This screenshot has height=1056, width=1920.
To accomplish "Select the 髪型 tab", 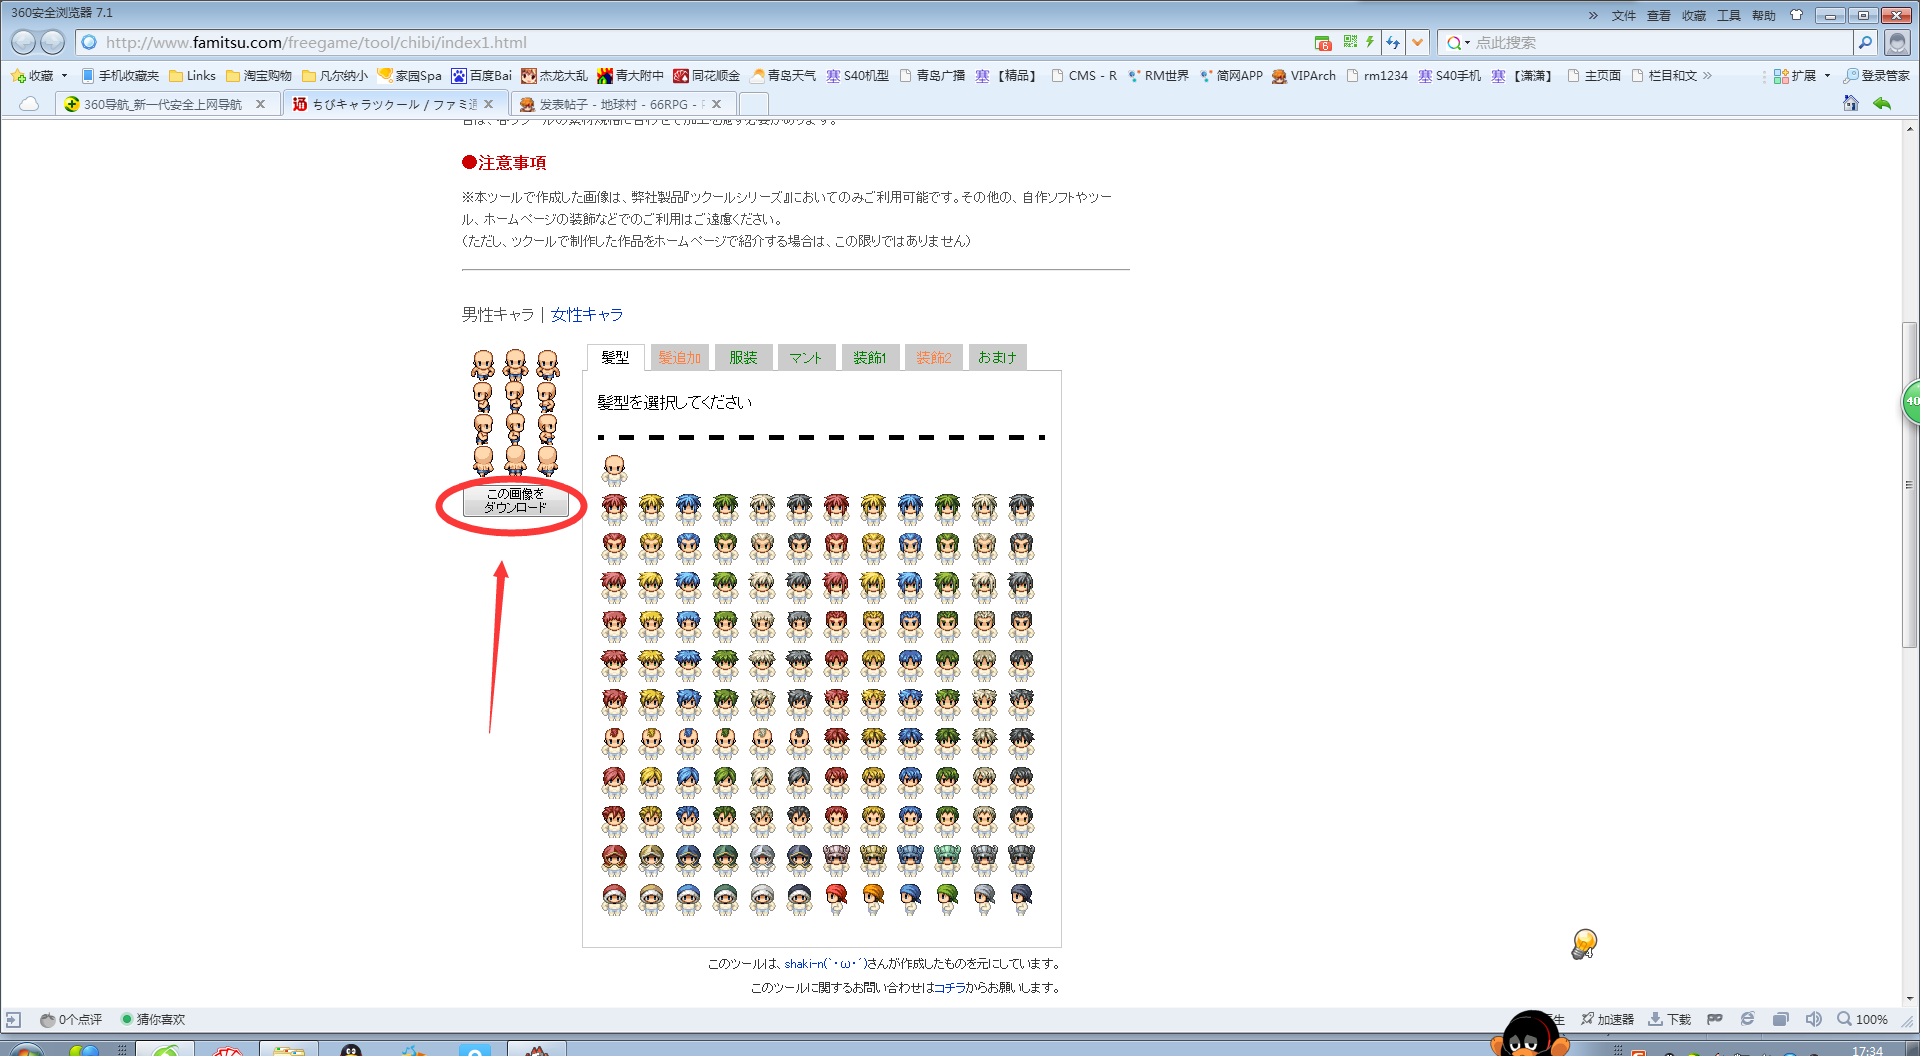I will [x=615, y=358].
